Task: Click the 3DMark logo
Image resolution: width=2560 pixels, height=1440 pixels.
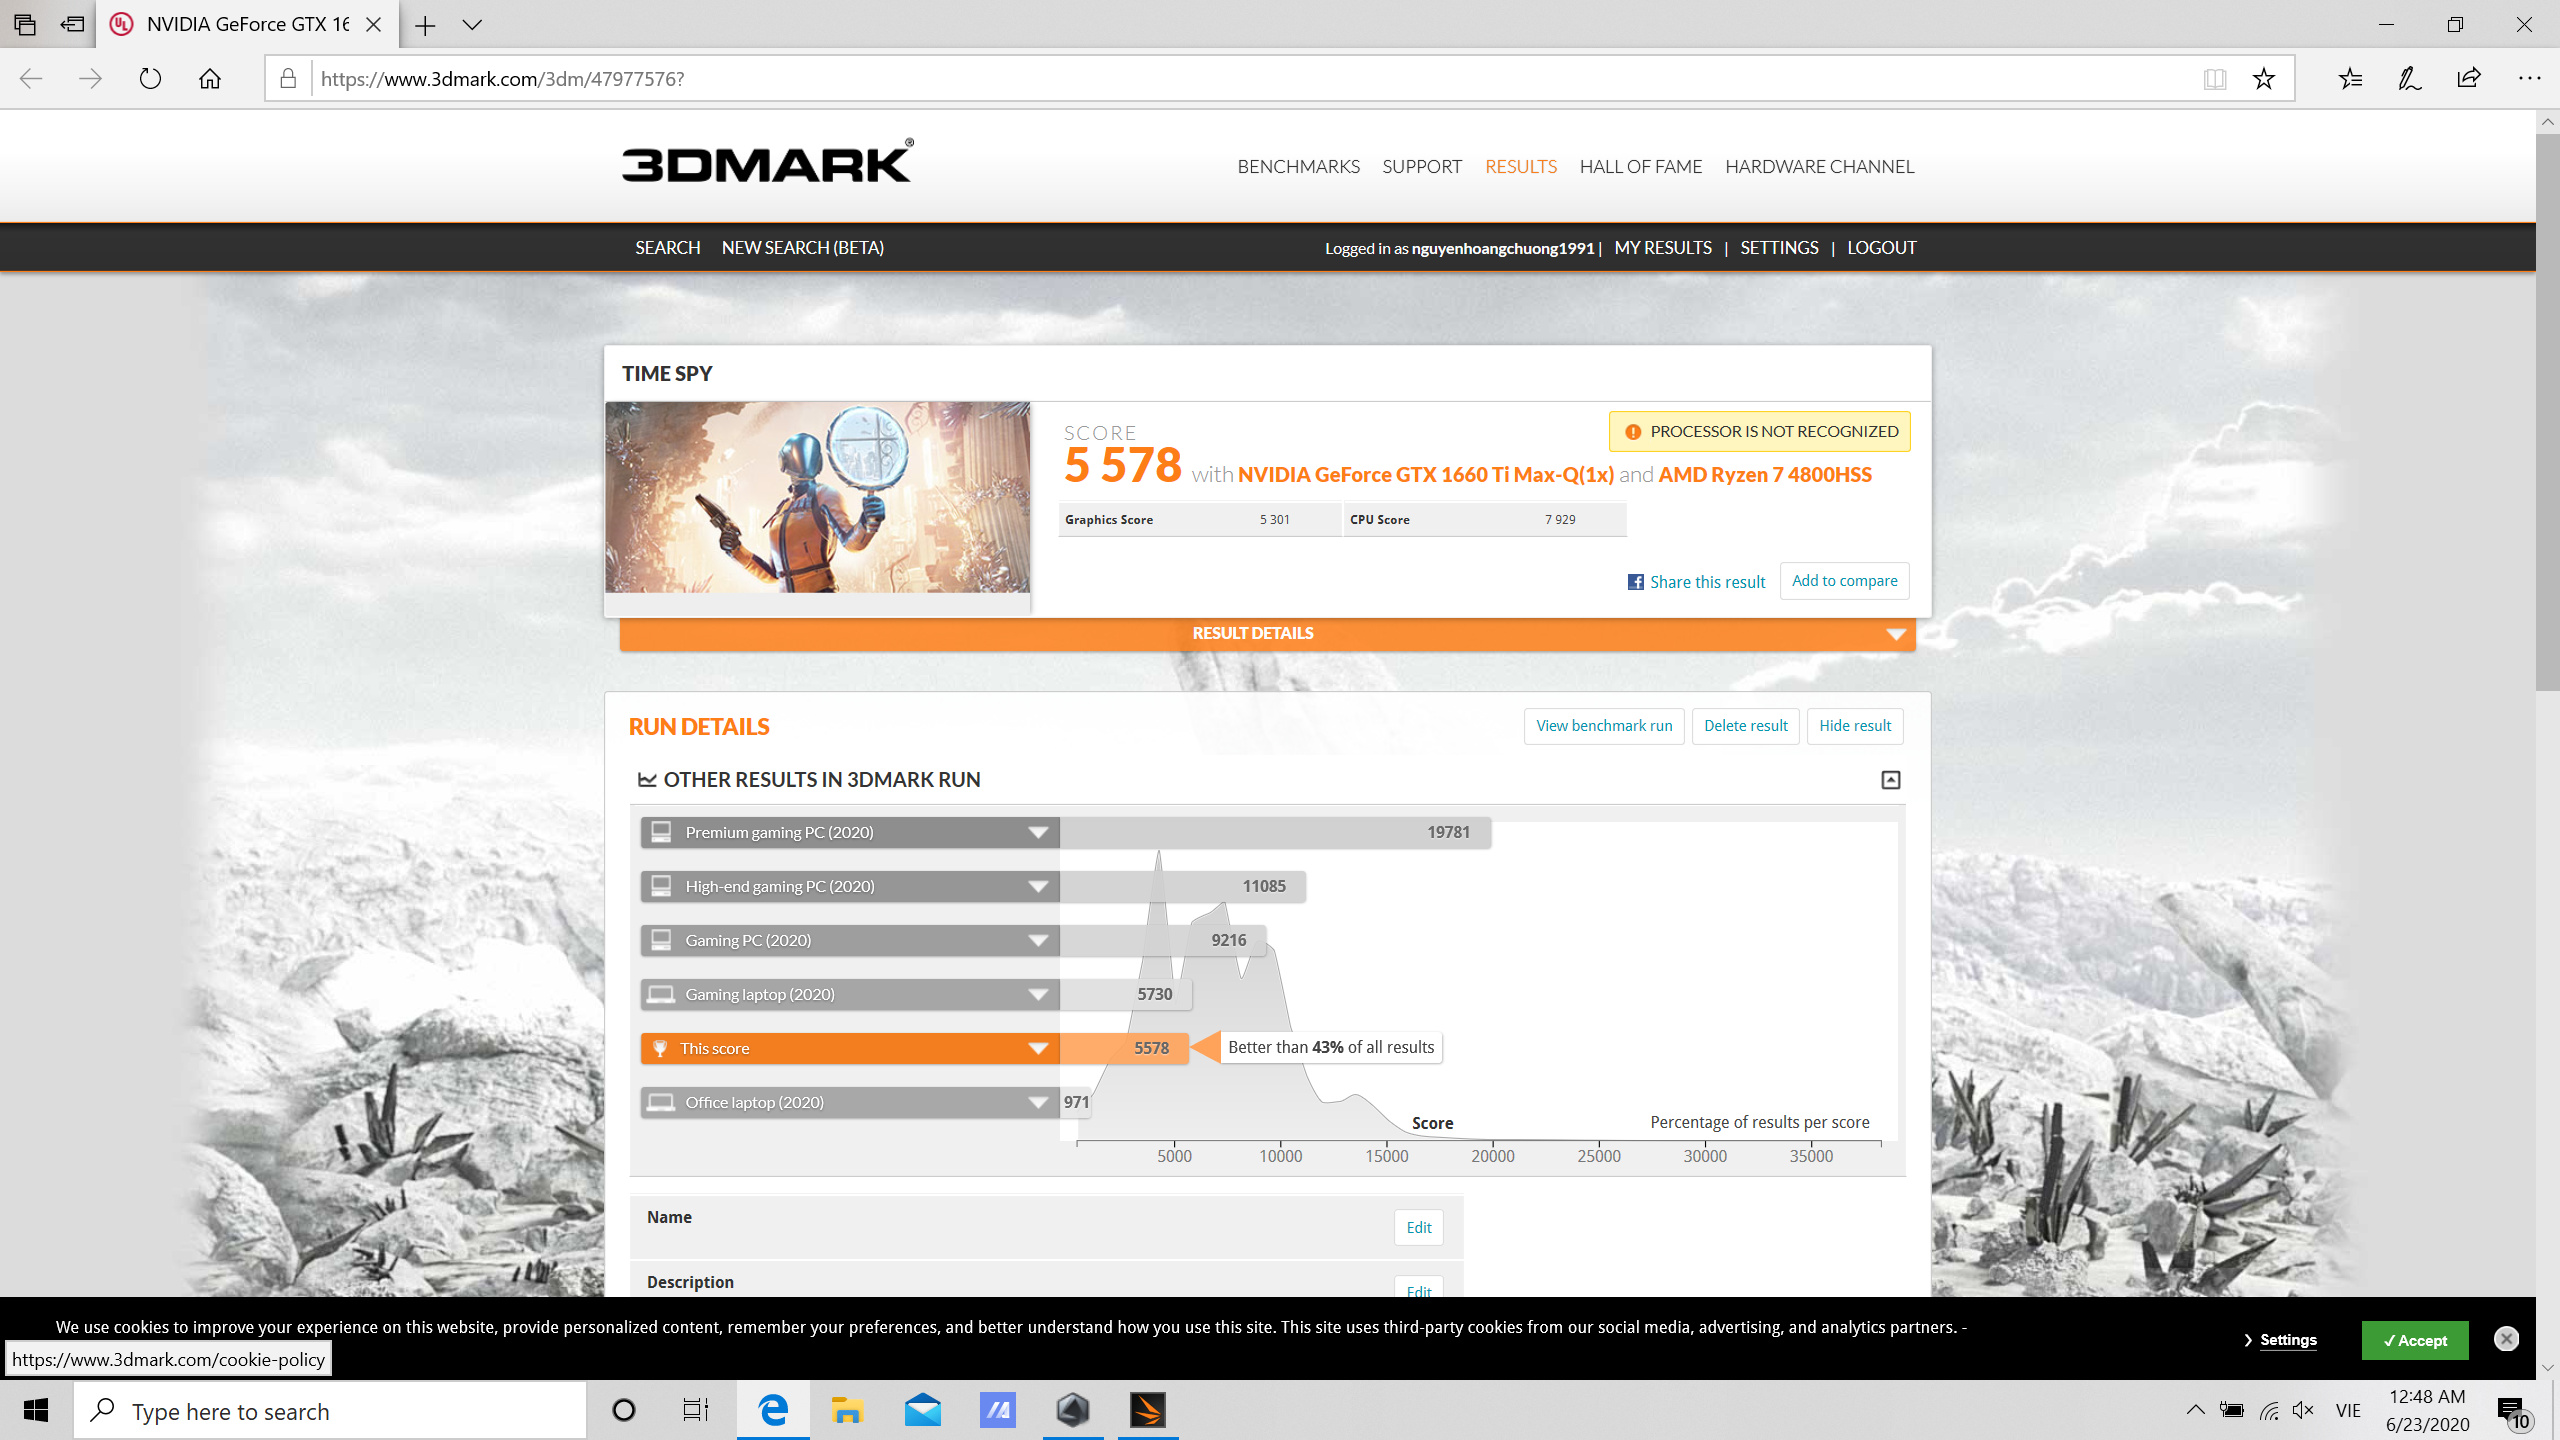Action: point(767,162)
